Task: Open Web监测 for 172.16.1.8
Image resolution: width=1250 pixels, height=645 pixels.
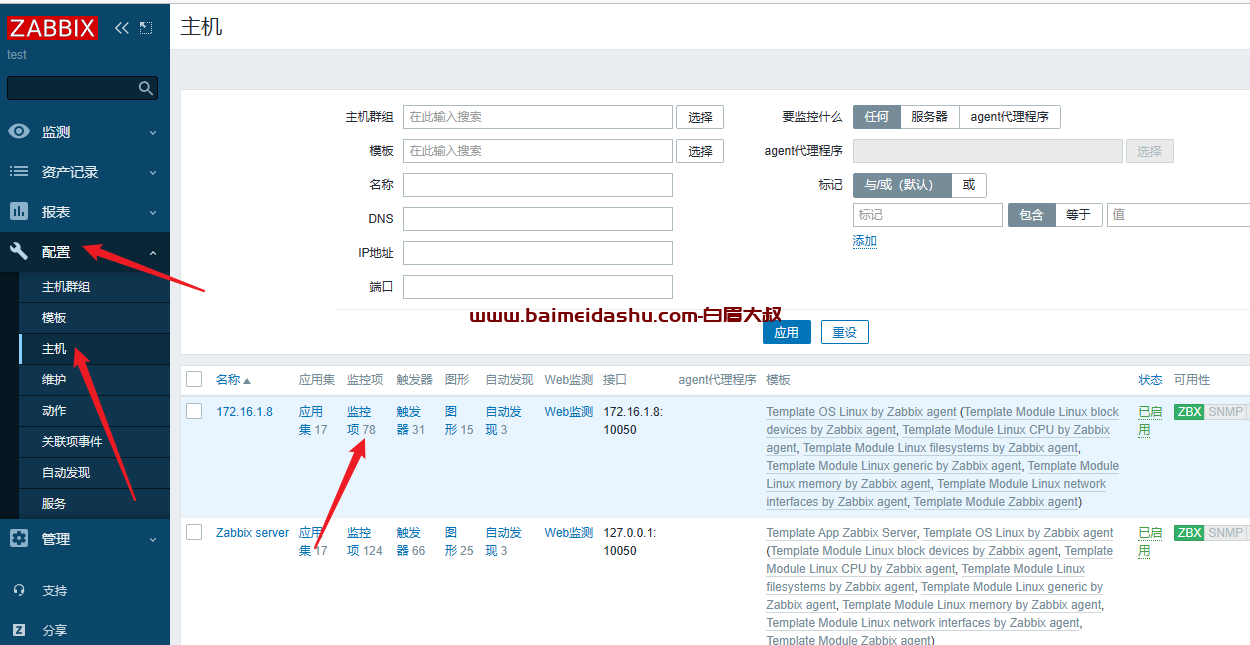Action: pos(569,412)
